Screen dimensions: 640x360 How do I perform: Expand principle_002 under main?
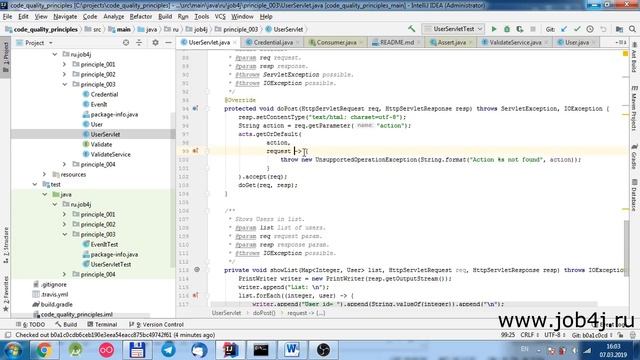(x=64, y=74)
